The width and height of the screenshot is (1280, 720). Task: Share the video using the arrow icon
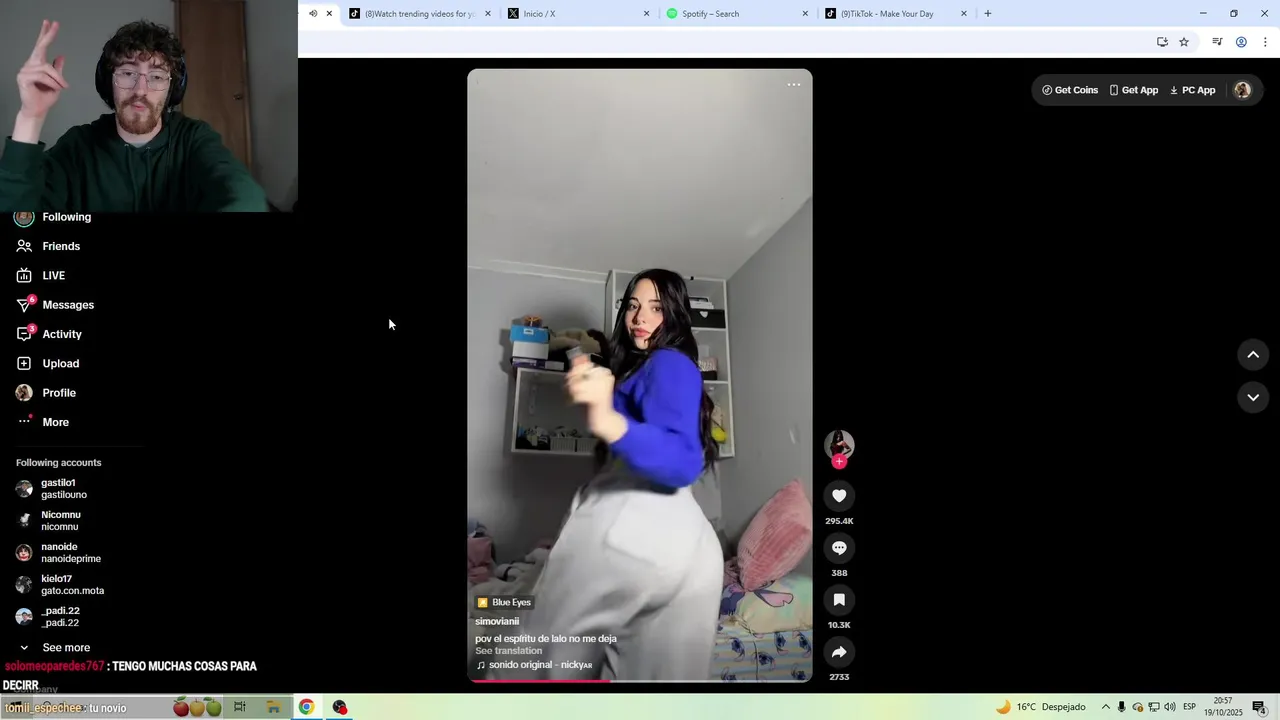pos(839,652)
